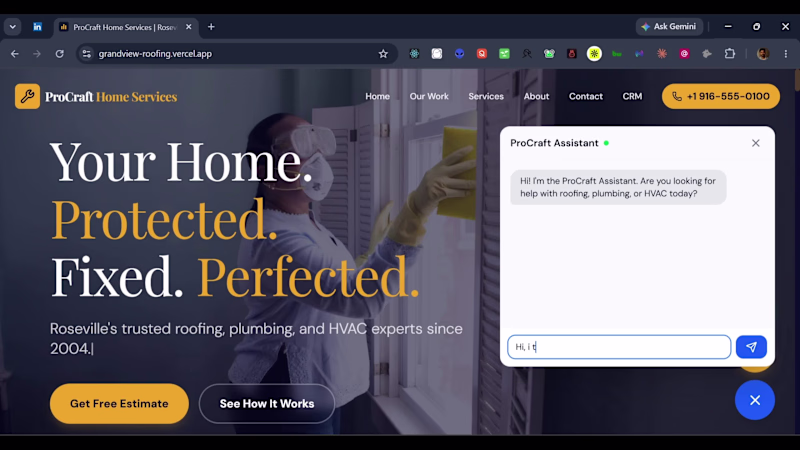Click the ProCraft wrench logo icon
The width and height of the screenshot is (800, 450).
[x=27, y=96]
